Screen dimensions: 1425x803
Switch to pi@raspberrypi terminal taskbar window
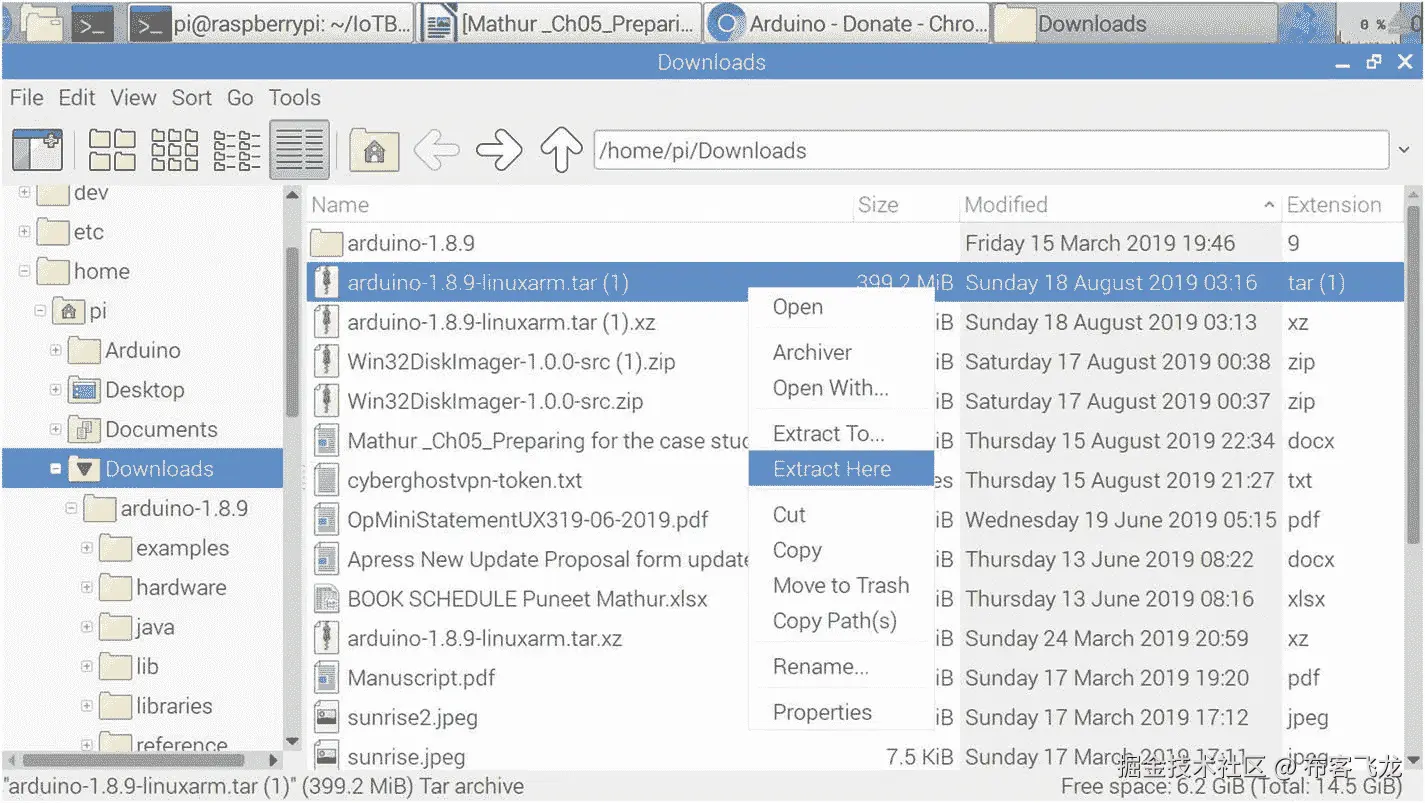pos(271,24)
